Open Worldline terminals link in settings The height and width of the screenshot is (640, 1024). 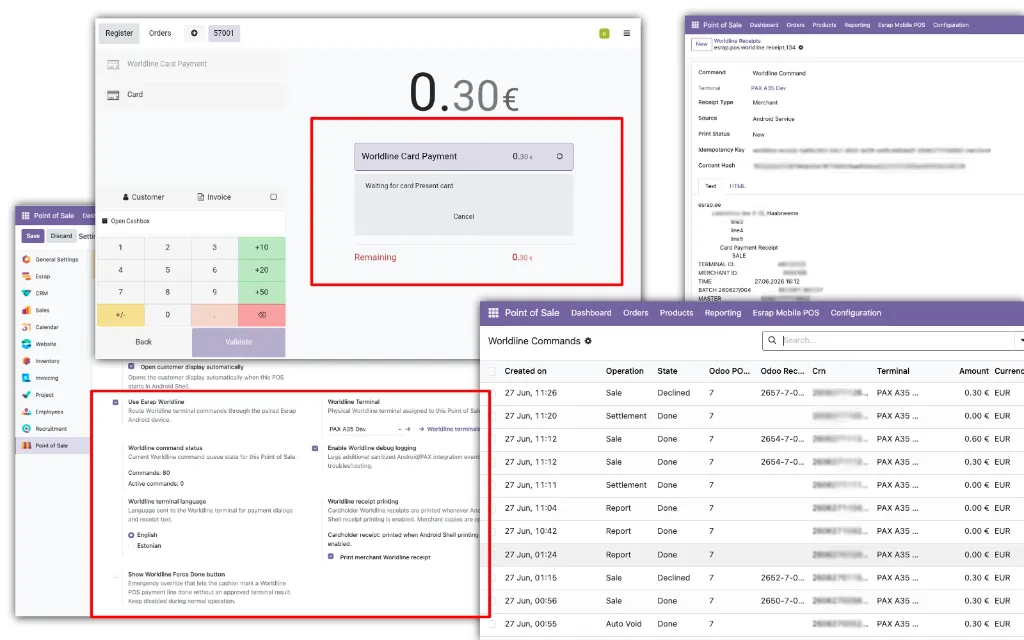[x=450, y=429]
